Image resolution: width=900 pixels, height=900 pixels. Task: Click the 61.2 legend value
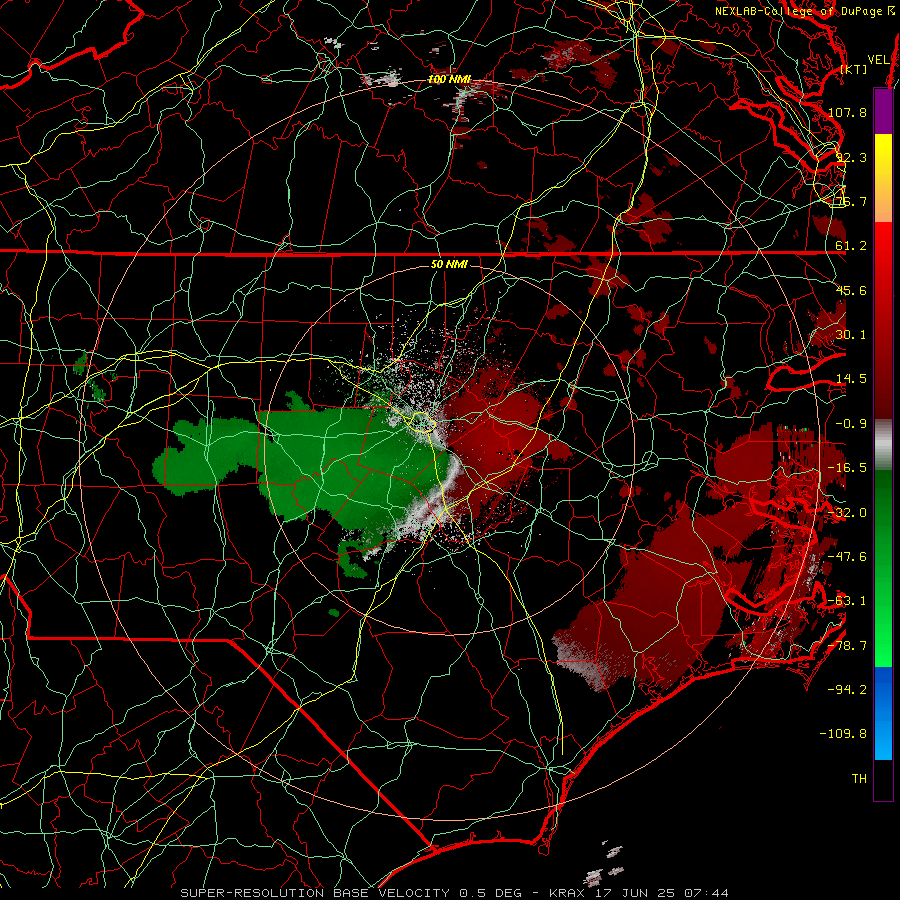pos(851,246)
